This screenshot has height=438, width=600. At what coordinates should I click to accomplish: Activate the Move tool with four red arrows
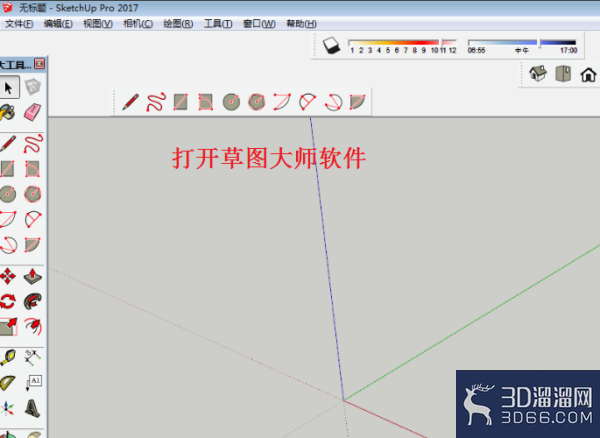[8, 276]
